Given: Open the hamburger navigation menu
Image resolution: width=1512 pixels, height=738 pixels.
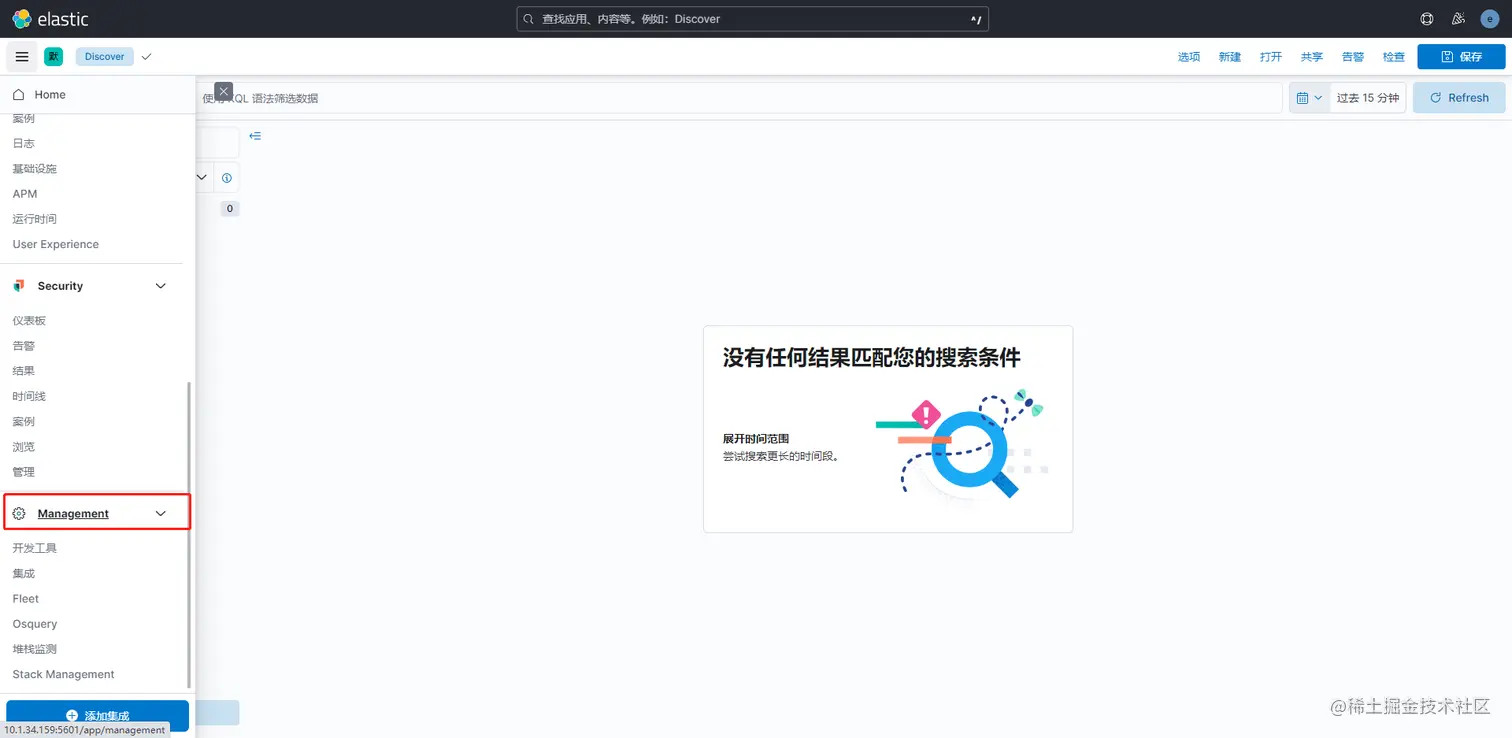Looking at the screenshot, I should [21, 56].
